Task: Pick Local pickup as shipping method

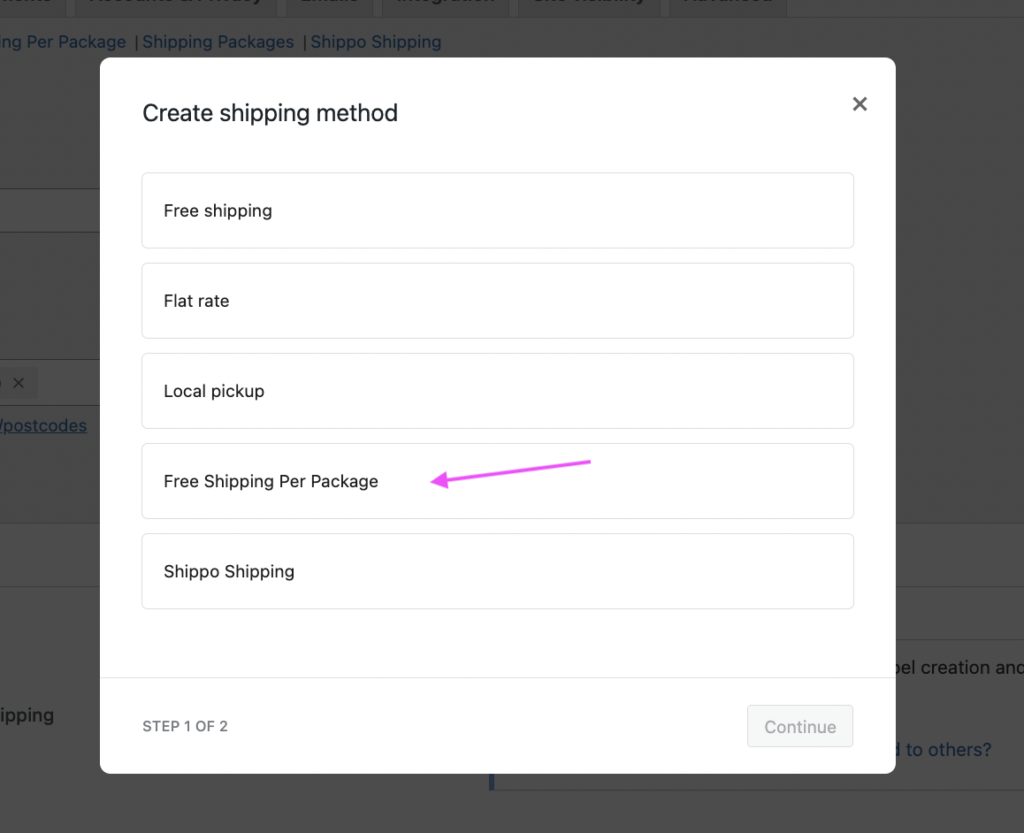Action: coord(497,391)
